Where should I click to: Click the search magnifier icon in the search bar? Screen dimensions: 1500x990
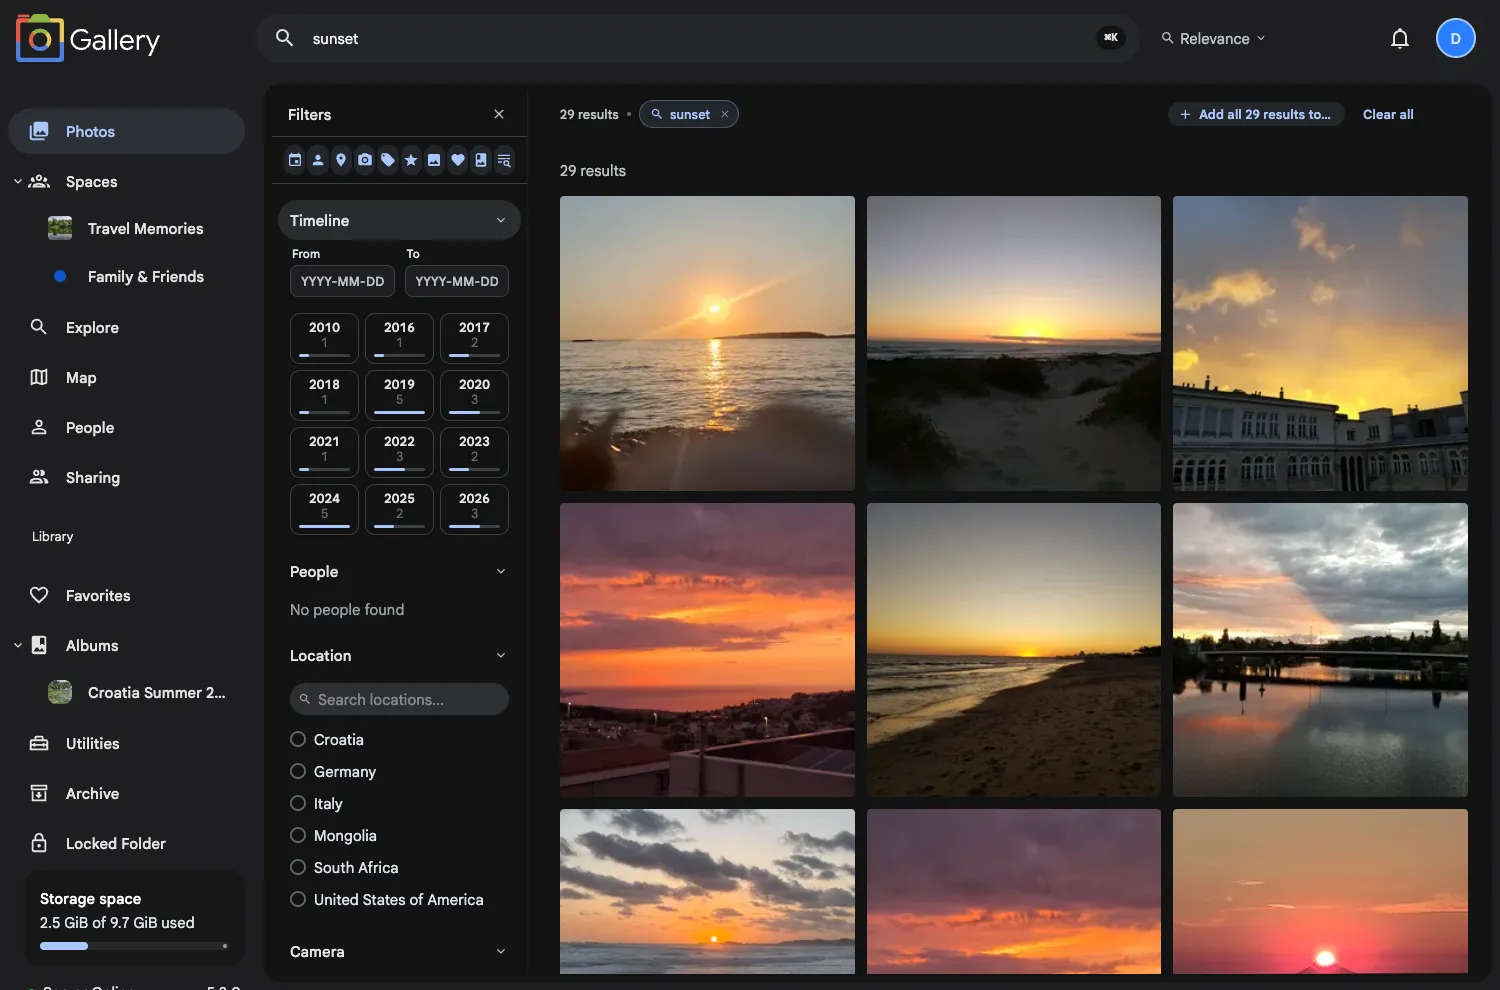(x=284, y=38)
